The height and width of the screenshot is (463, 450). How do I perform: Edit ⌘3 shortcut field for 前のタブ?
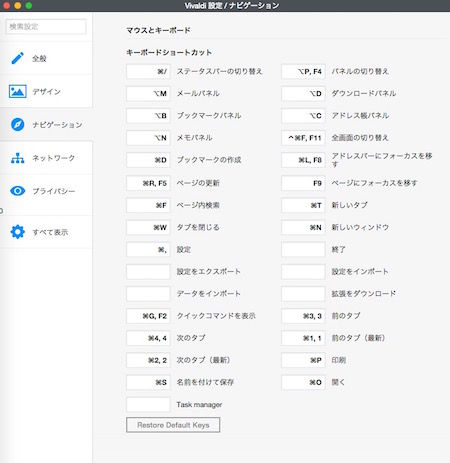[303, 316]
